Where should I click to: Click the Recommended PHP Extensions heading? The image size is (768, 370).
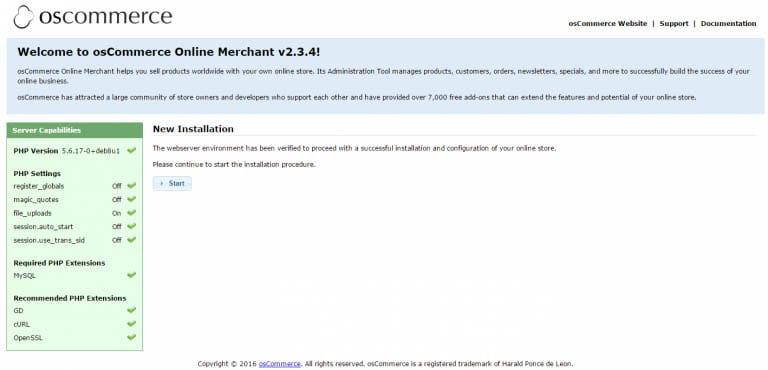tap(70, 298)
